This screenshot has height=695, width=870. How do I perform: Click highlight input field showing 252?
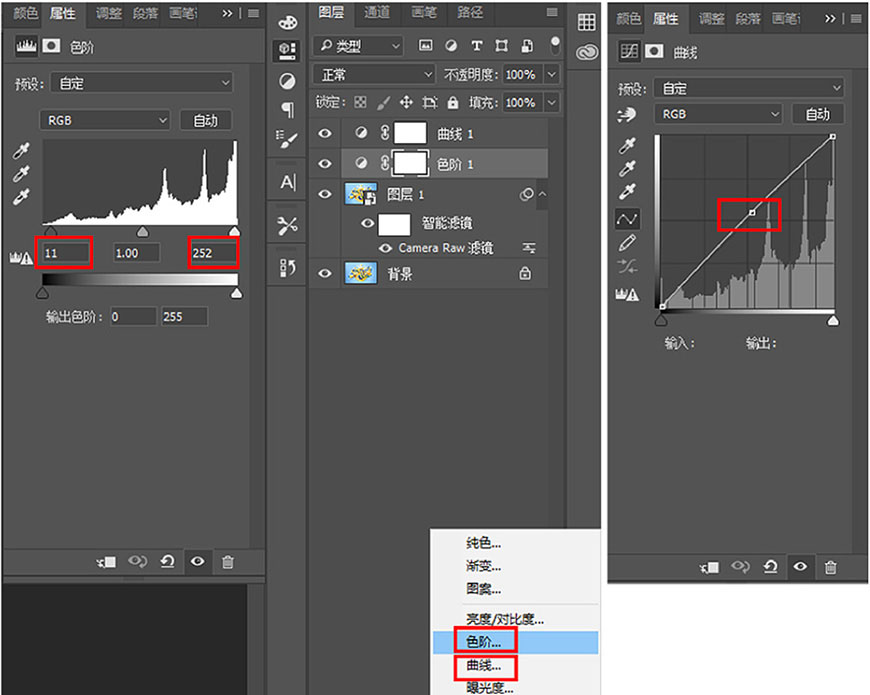(x=214, y=253)
